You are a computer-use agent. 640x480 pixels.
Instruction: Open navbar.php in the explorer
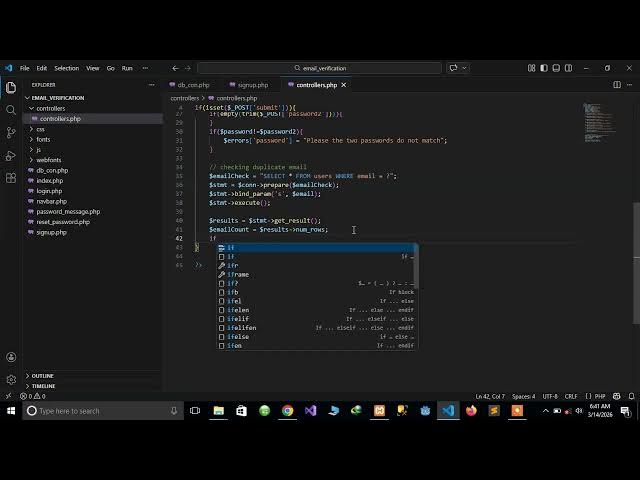click(51, 202)
